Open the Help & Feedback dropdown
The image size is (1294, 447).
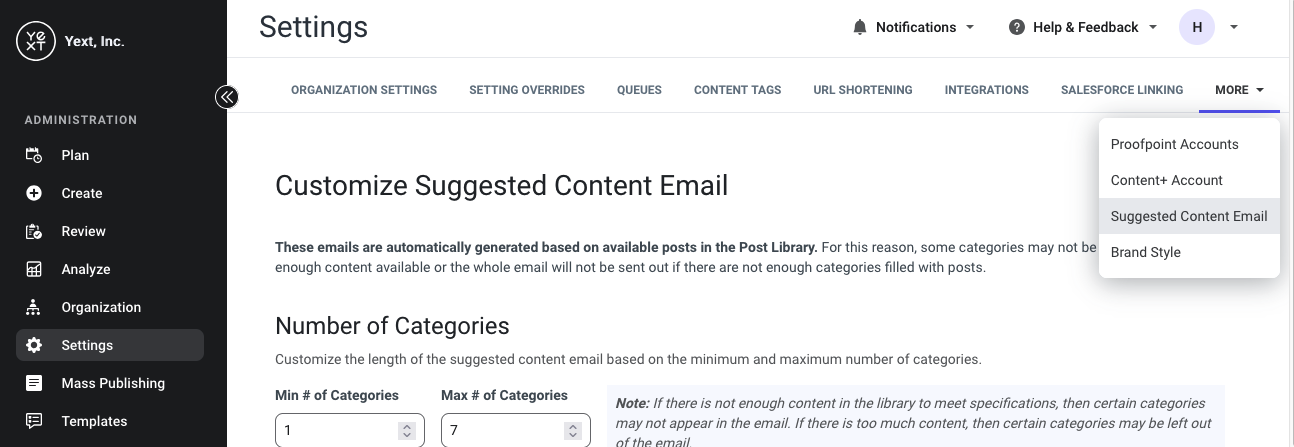pos(1083,28)
